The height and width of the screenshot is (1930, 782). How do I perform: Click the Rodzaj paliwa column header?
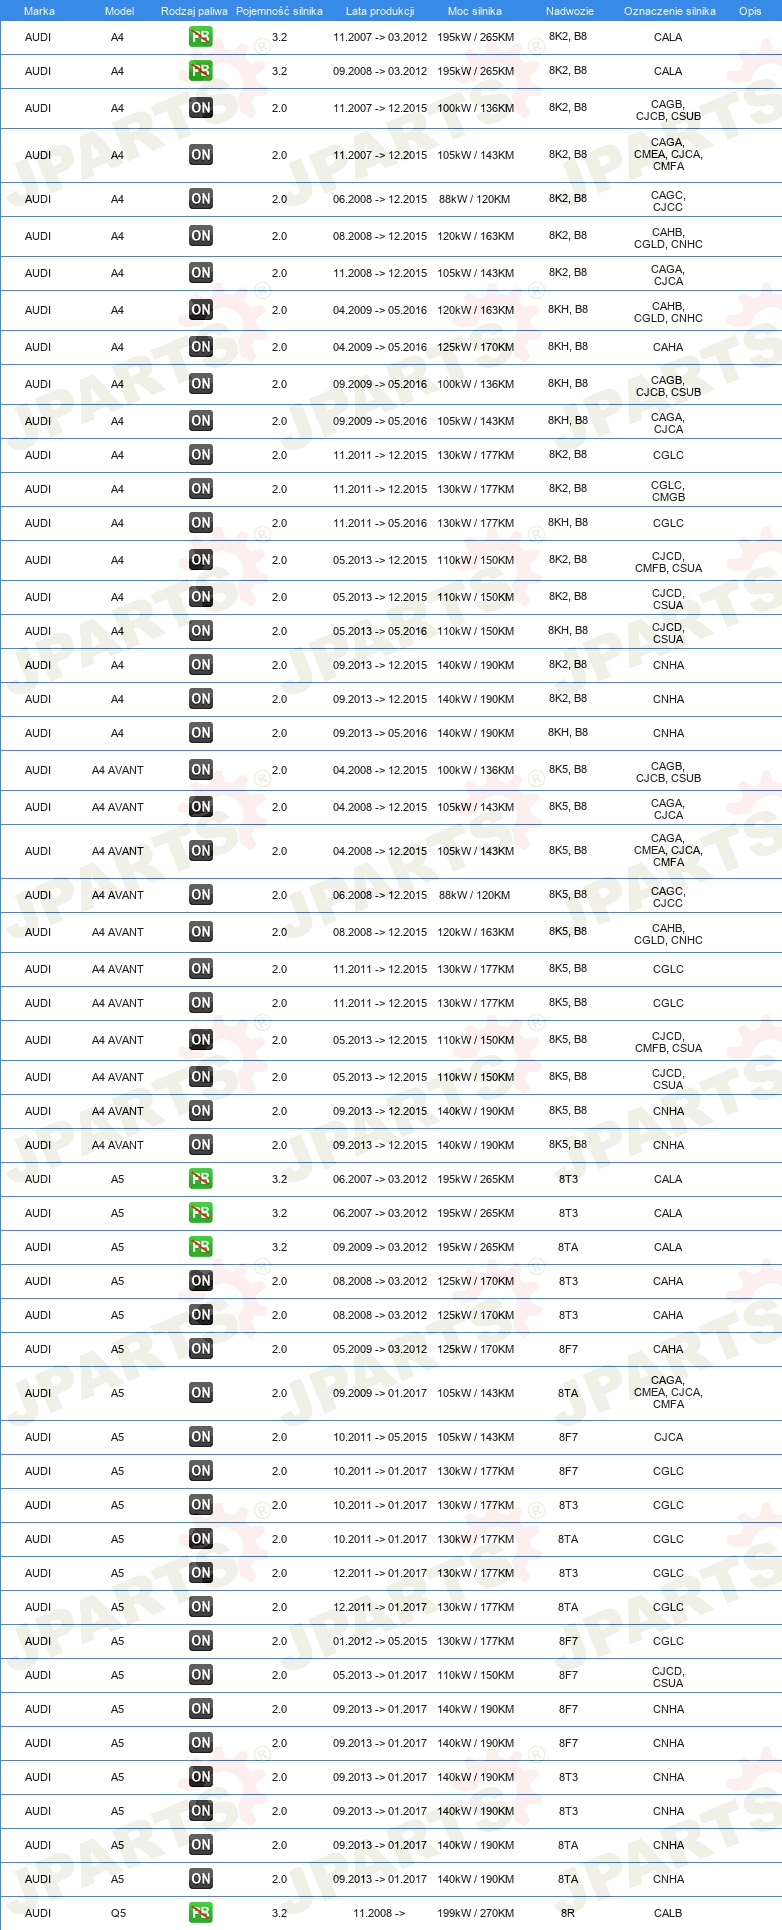194,11
